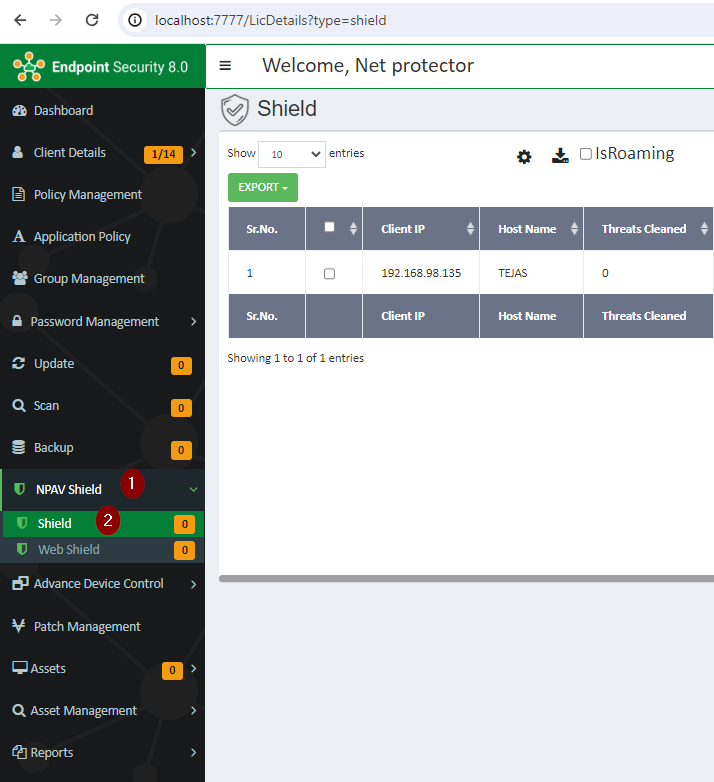Click the Application Policy letter icon
This screenshot has width=714, height=782.
(18, 236)
